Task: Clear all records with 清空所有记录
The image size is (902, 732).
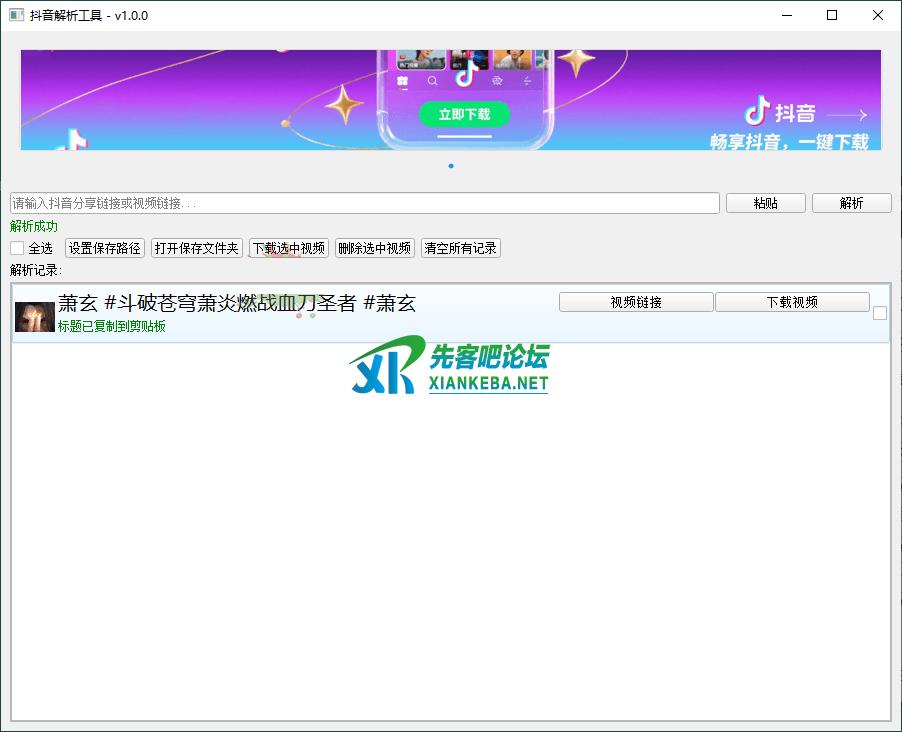Action: pyautogui.click(x=461, y=248)
